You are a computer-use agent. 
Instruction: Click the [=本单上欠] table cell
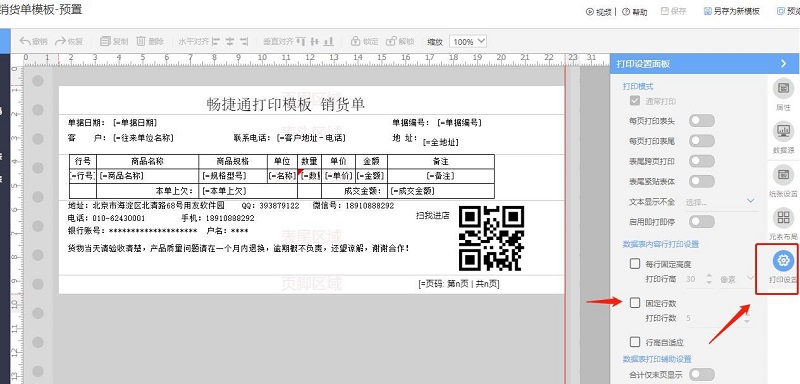pyautogui.click(x=247, y=191)
